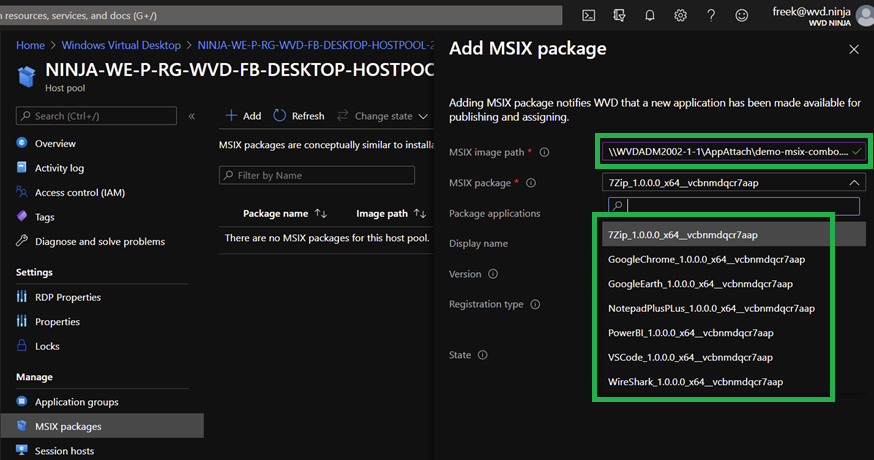Screen dimensions: 874x460
Task: Focus the Search (Ctrl+/) field
Action: [x=96, y=116]
